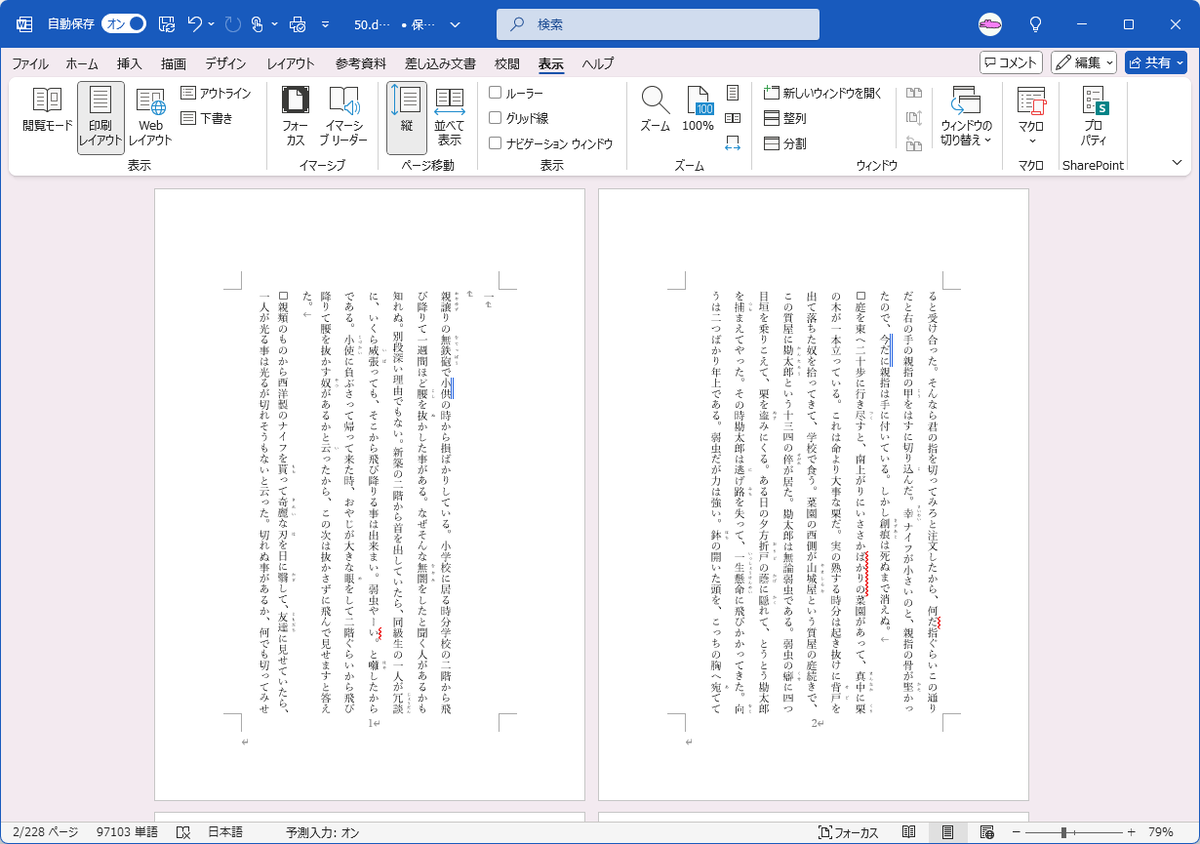Open the 校閲 ribbon tab
The height and width of the screenshot is (844, 1200).
506,63
